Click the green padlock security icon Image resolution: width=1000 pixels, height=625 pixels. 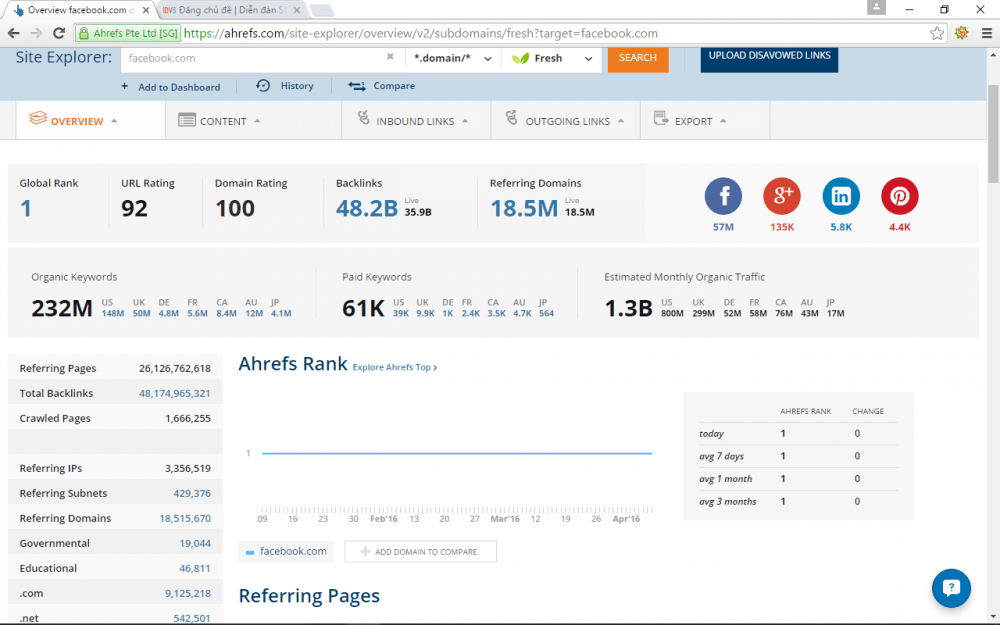click(x=84, y=33)
